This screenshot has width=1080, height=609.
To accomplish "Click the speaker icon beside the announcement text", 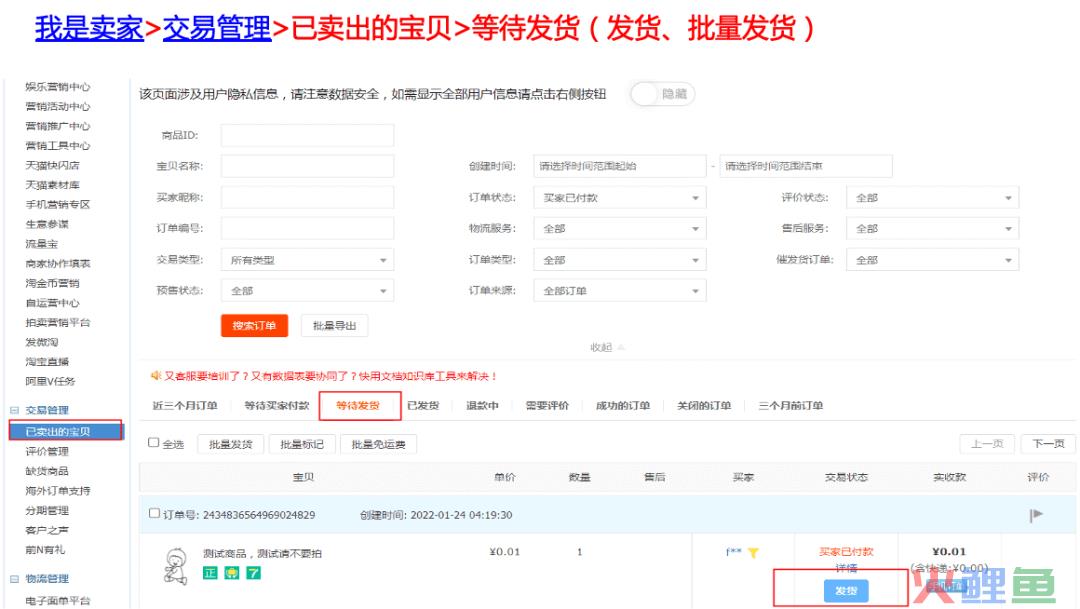I will click(155, 376).
